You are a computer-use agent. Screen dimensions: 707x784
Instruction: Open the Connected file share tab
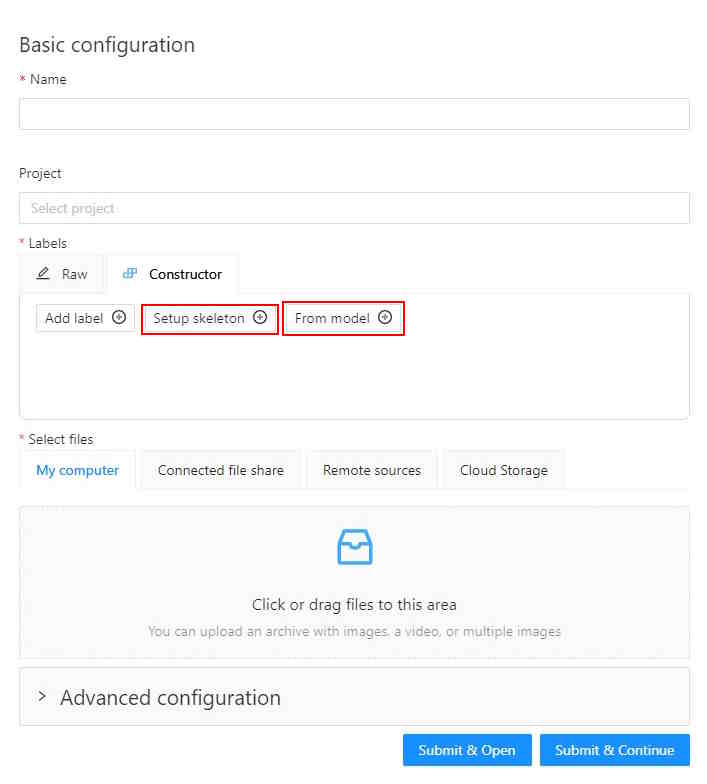pos(220,470)
